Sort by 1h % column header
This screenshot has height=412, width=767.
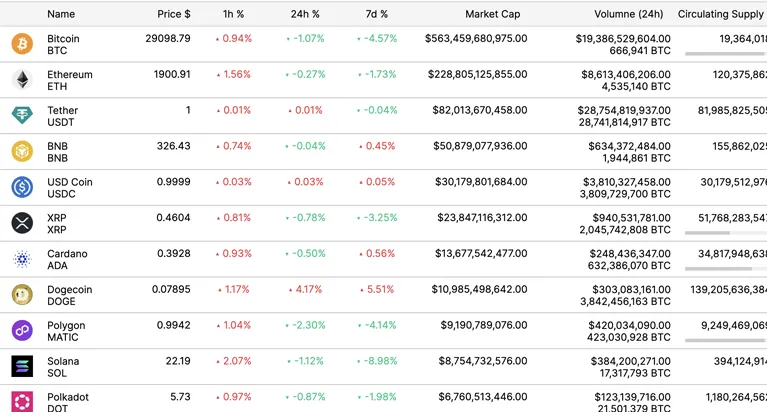tap(233, 14)
